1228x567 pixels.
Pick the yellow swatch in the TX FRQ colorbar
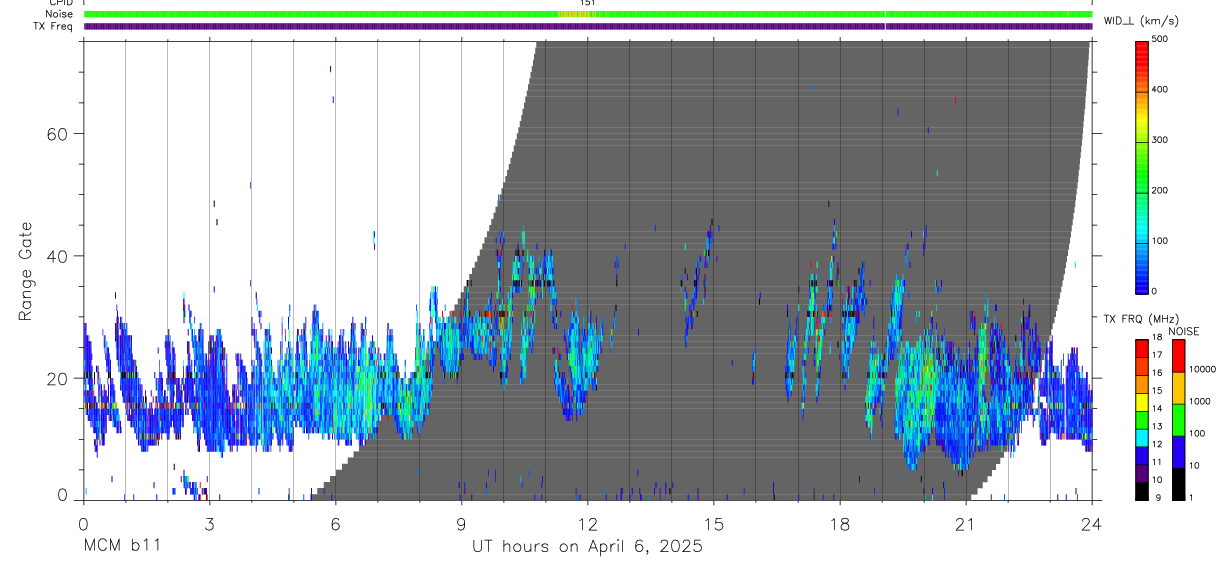click(x=1142, y=400)
